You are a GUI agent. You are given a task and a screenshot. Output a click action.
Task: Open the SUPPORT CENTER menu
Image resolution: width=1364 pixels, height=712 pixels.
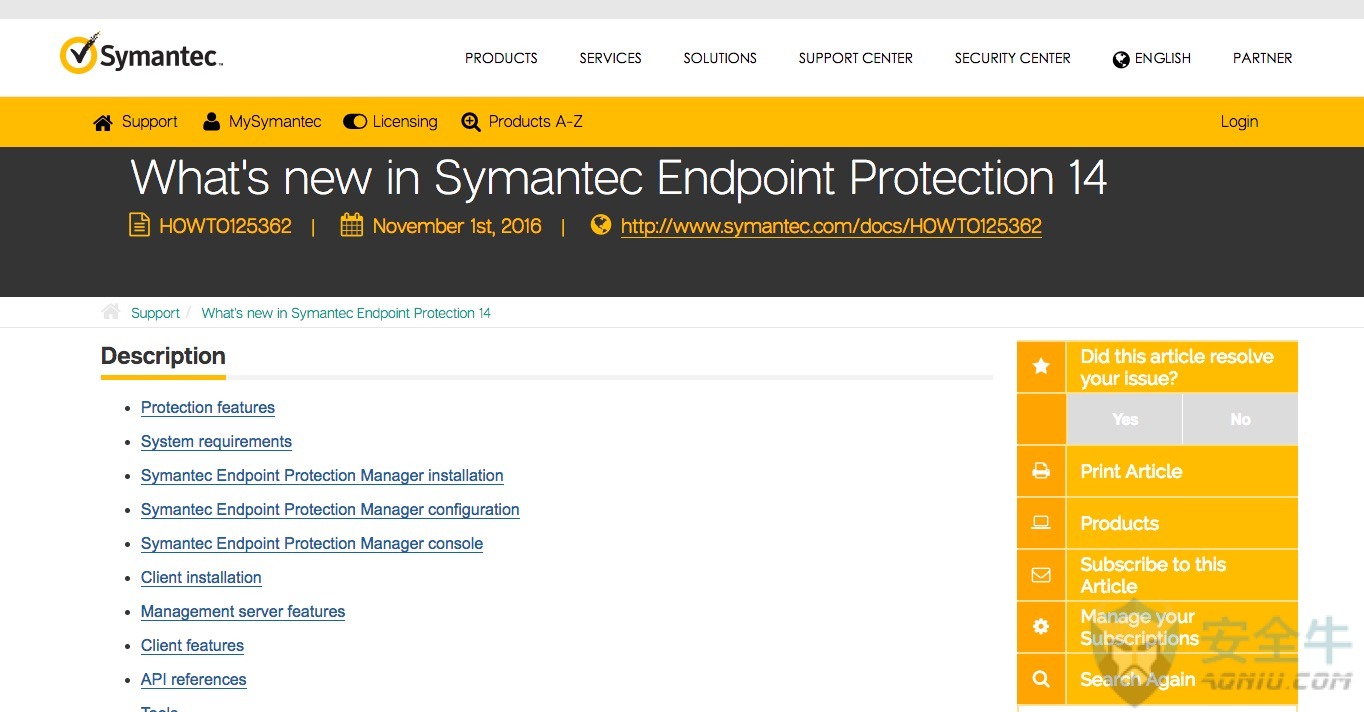coord(855,58)
